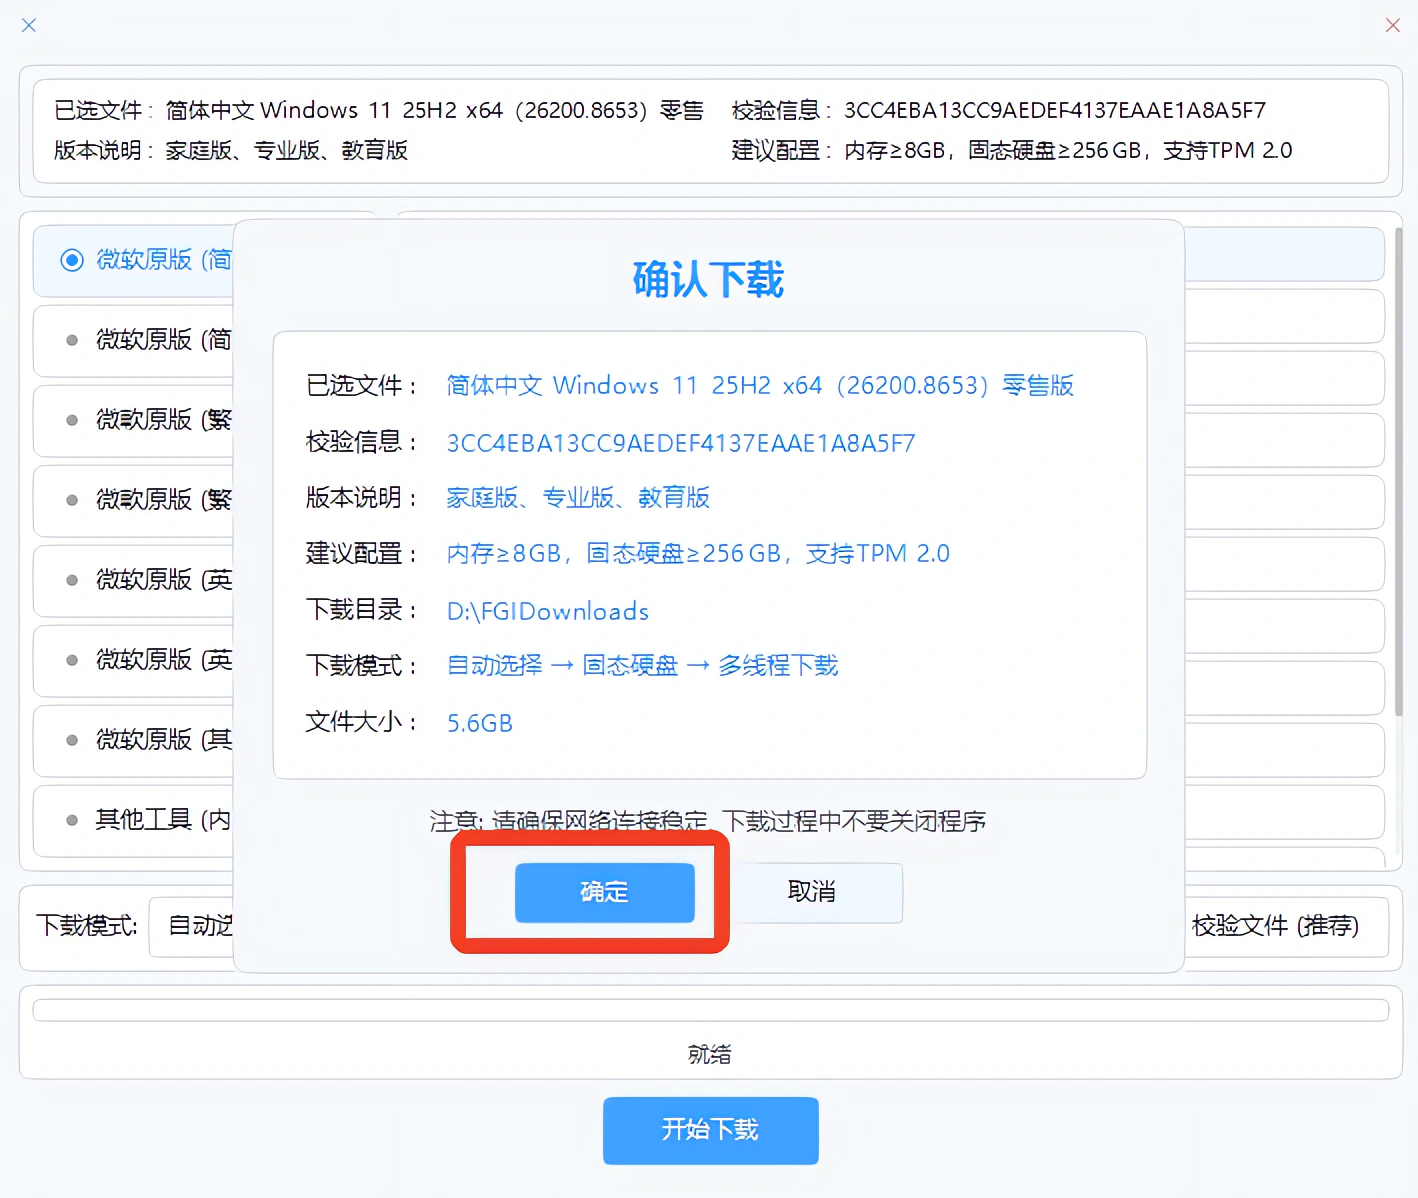1418x1198 pixels.
Task: Choose the unselected 微软原版 (简 list option
Action: [134, 340]
